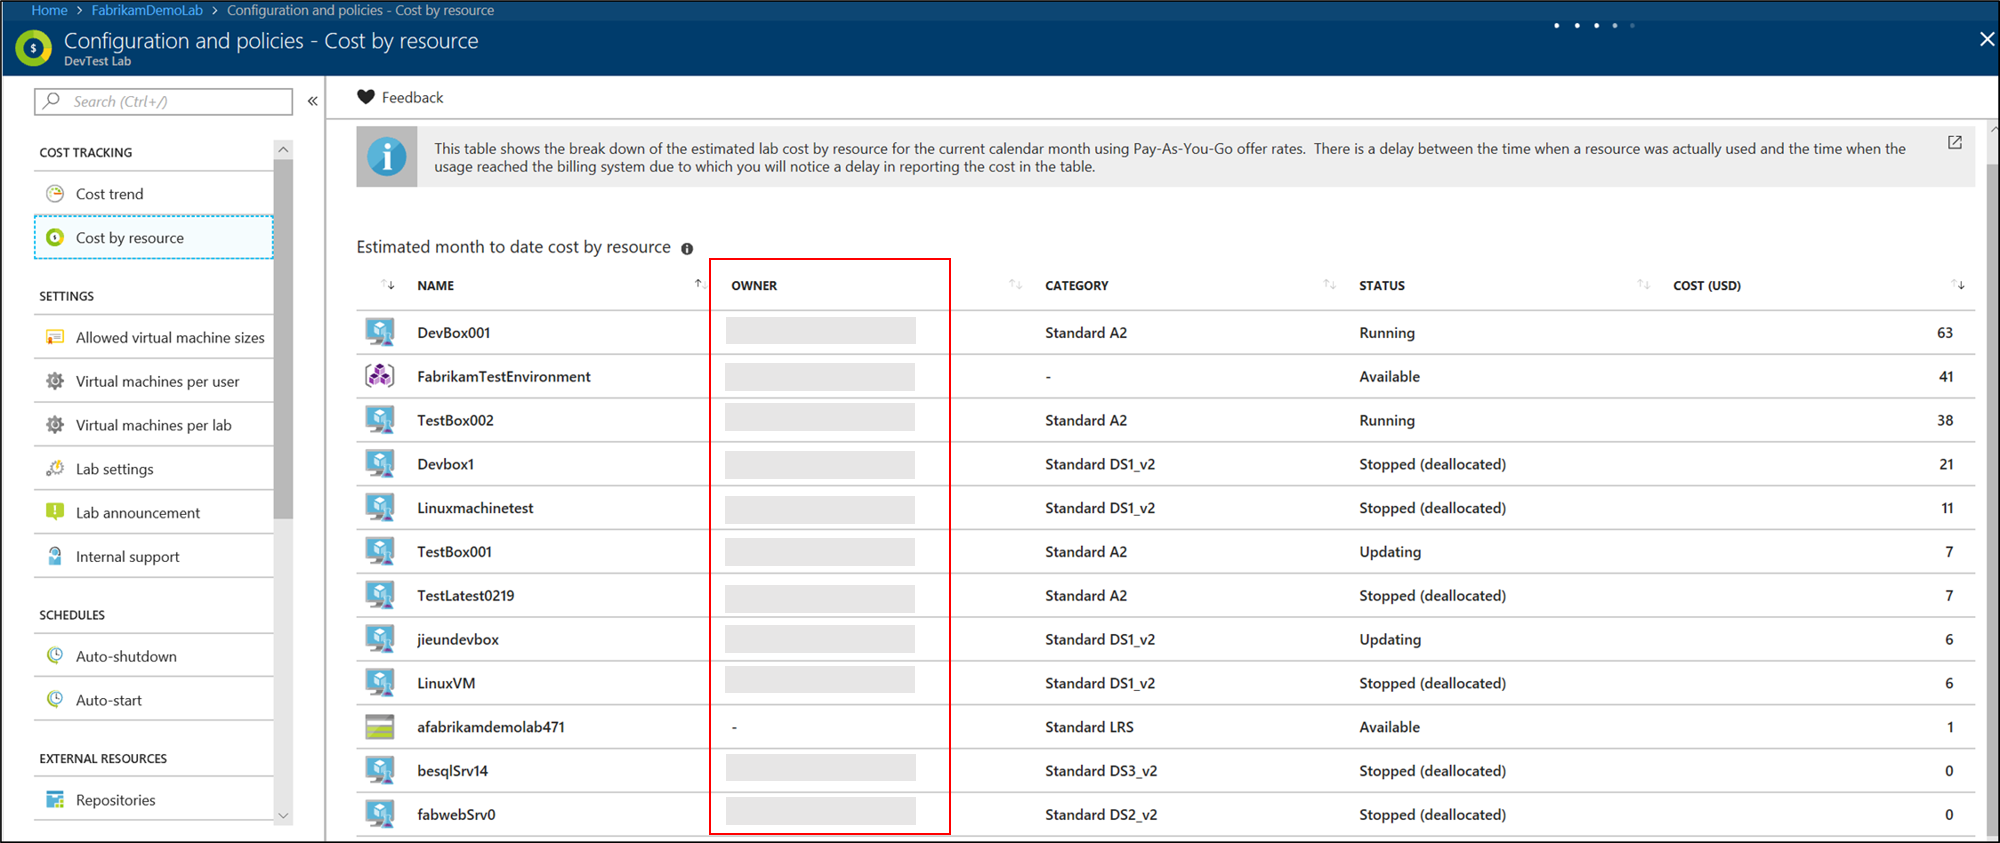Open the Cost trend menu item
This screenshot has height=843, width=2000.
(x=154, y=194)
